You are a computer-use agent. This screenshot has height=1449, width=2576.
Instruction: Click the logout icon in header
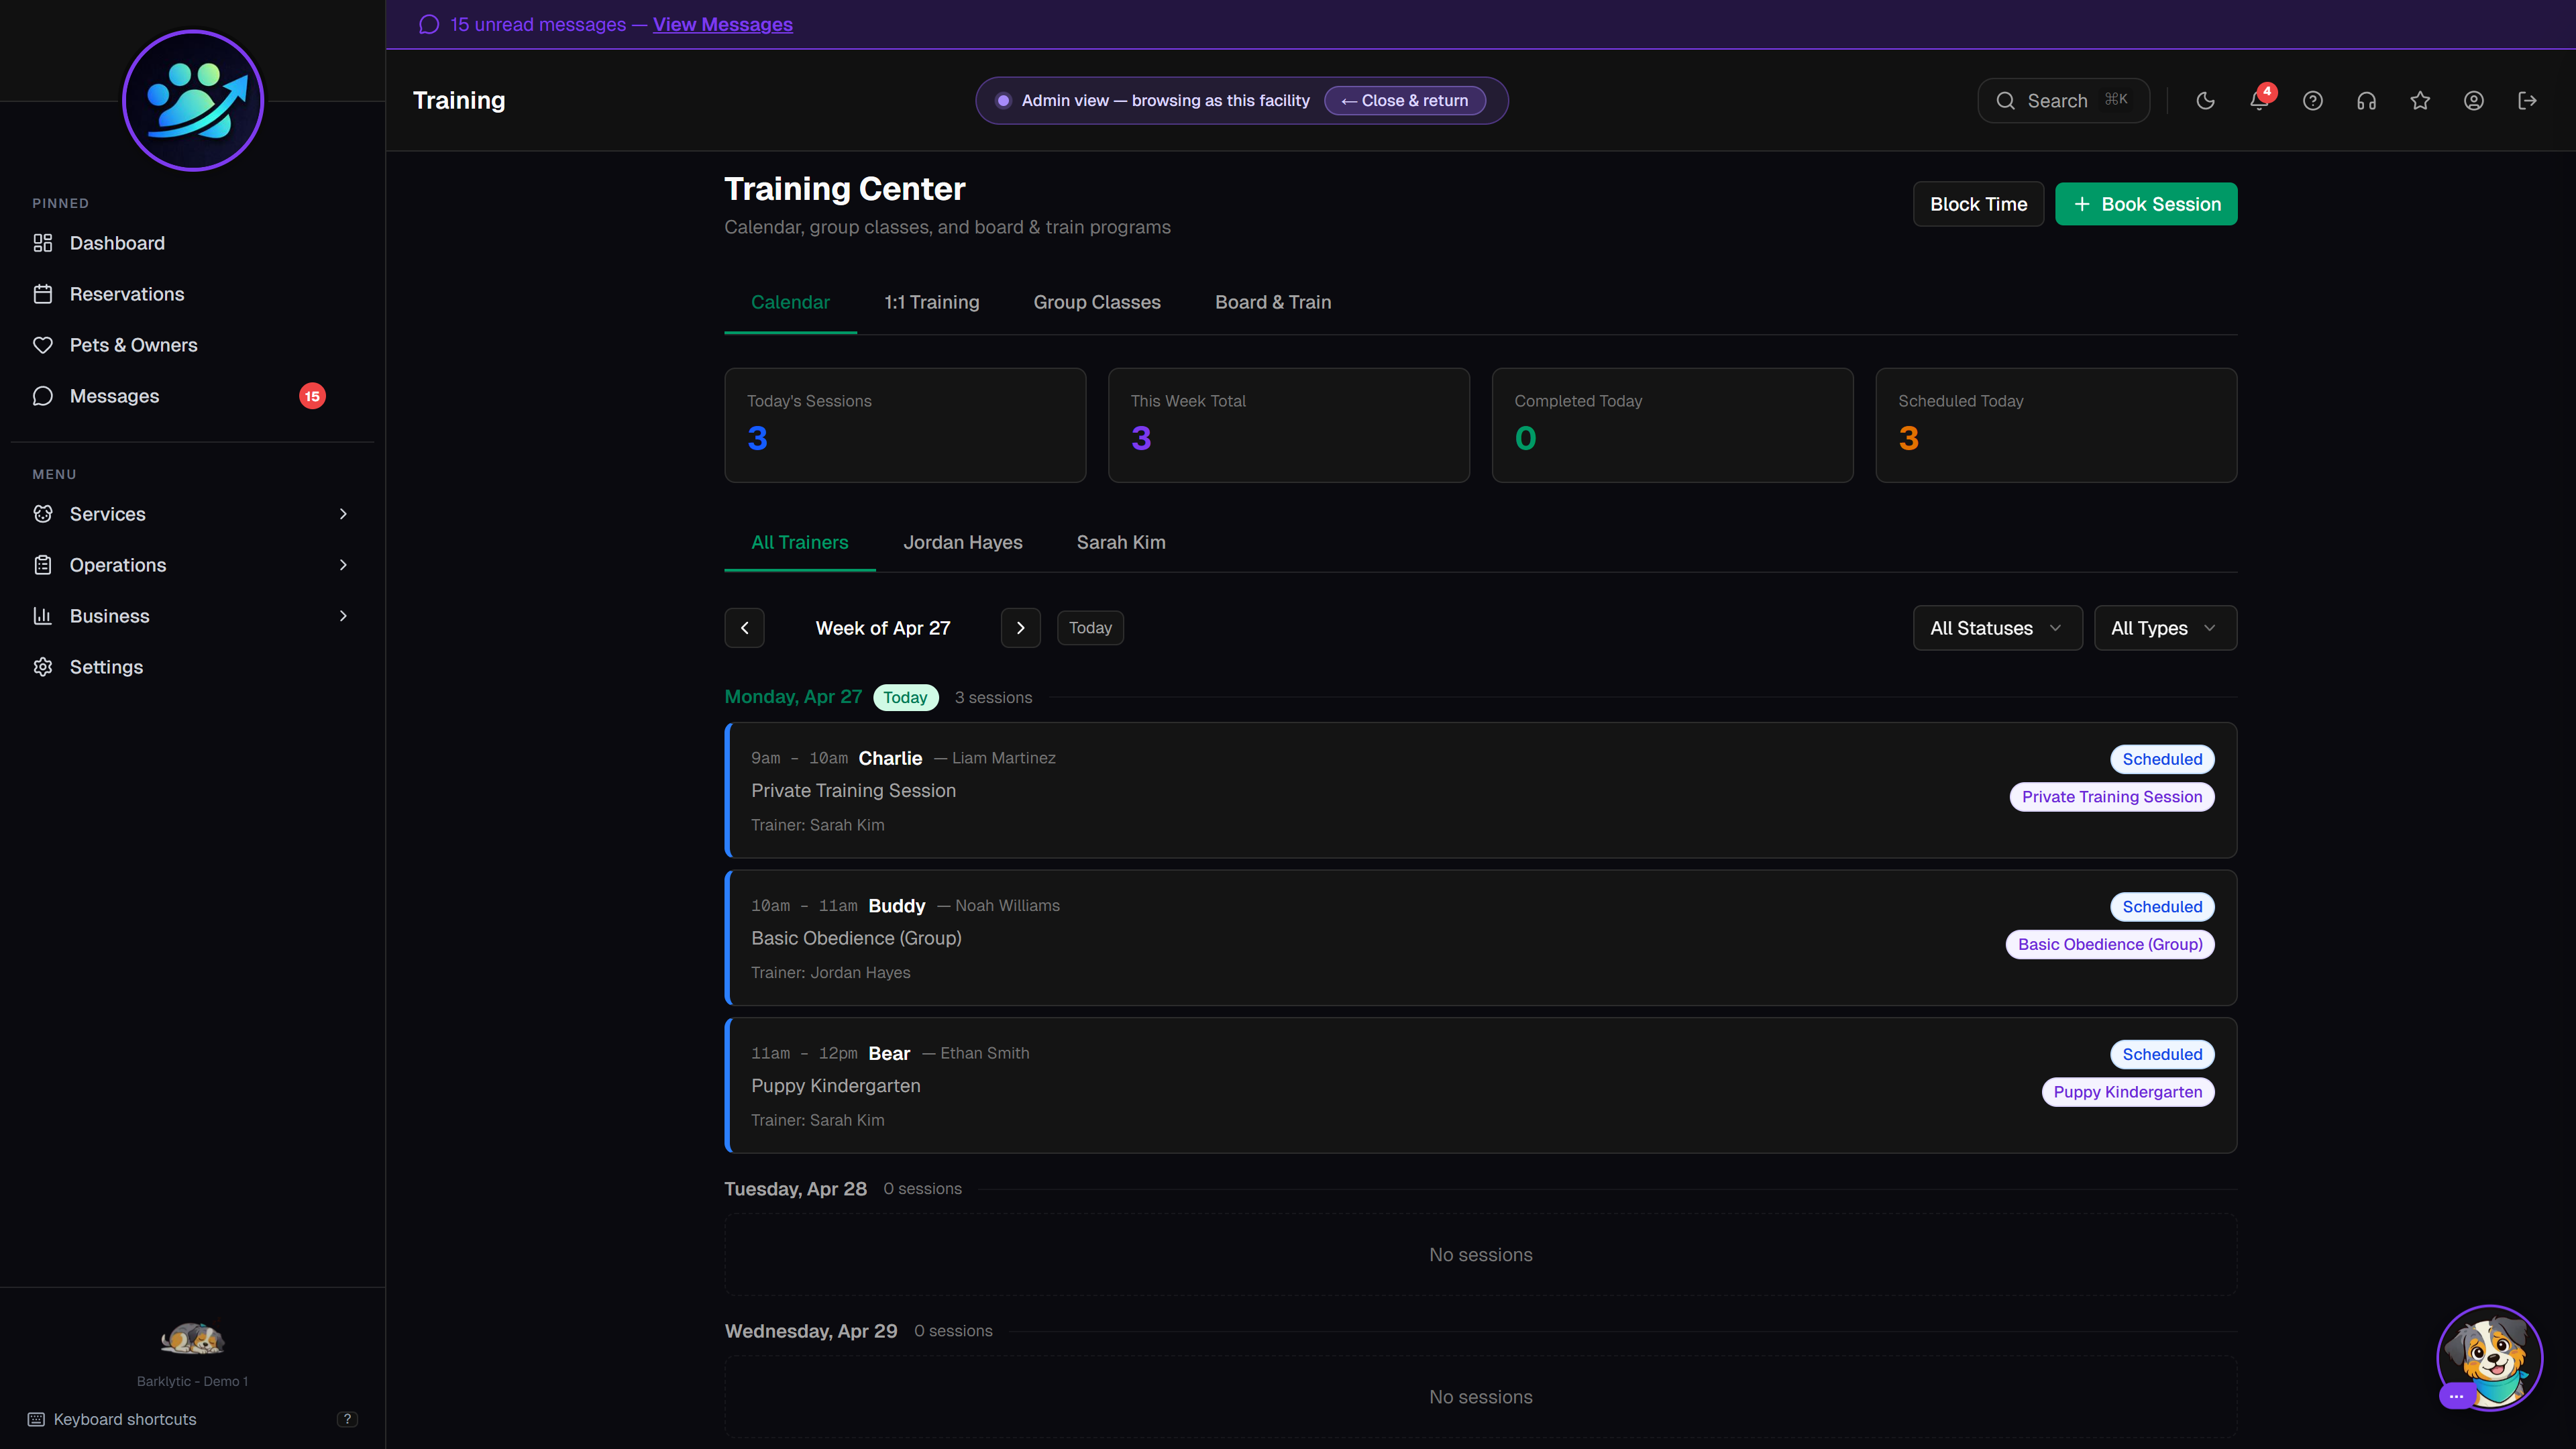pyautogui.click(x=2527, y=101)
